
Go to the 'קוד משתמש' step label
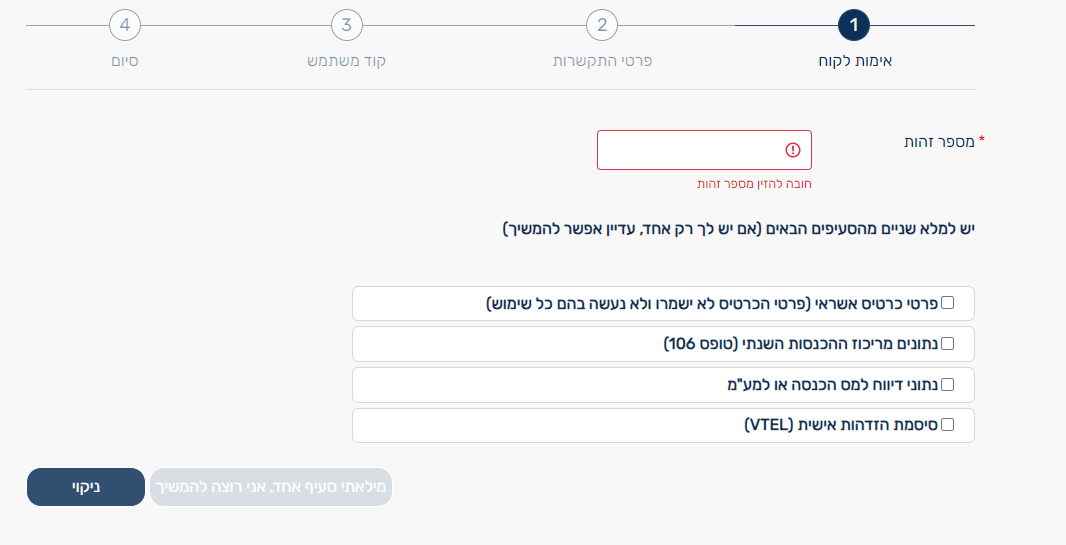pos(346,61)
